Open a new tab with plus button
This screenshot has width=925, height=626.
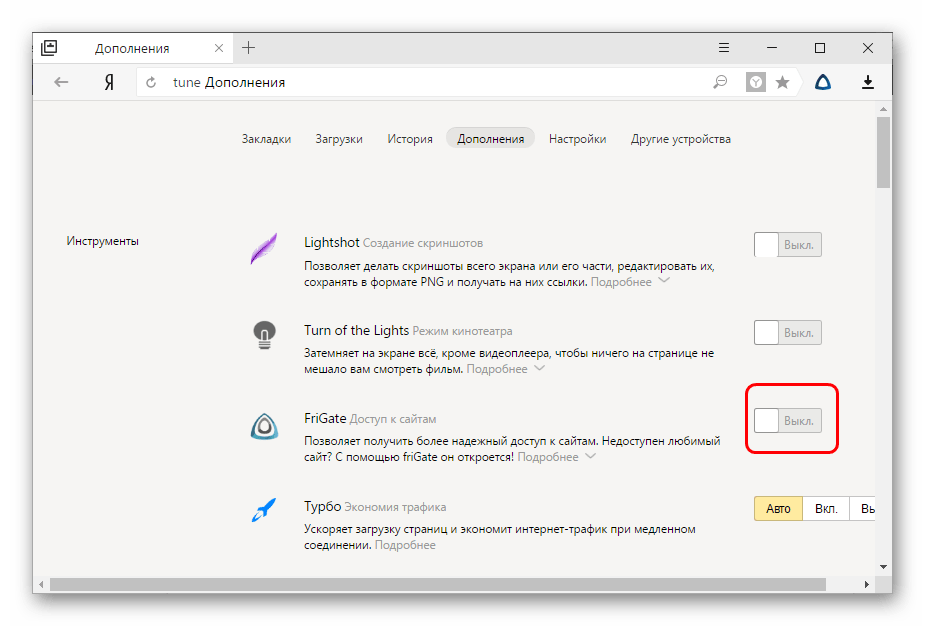[x=249, y=48]
